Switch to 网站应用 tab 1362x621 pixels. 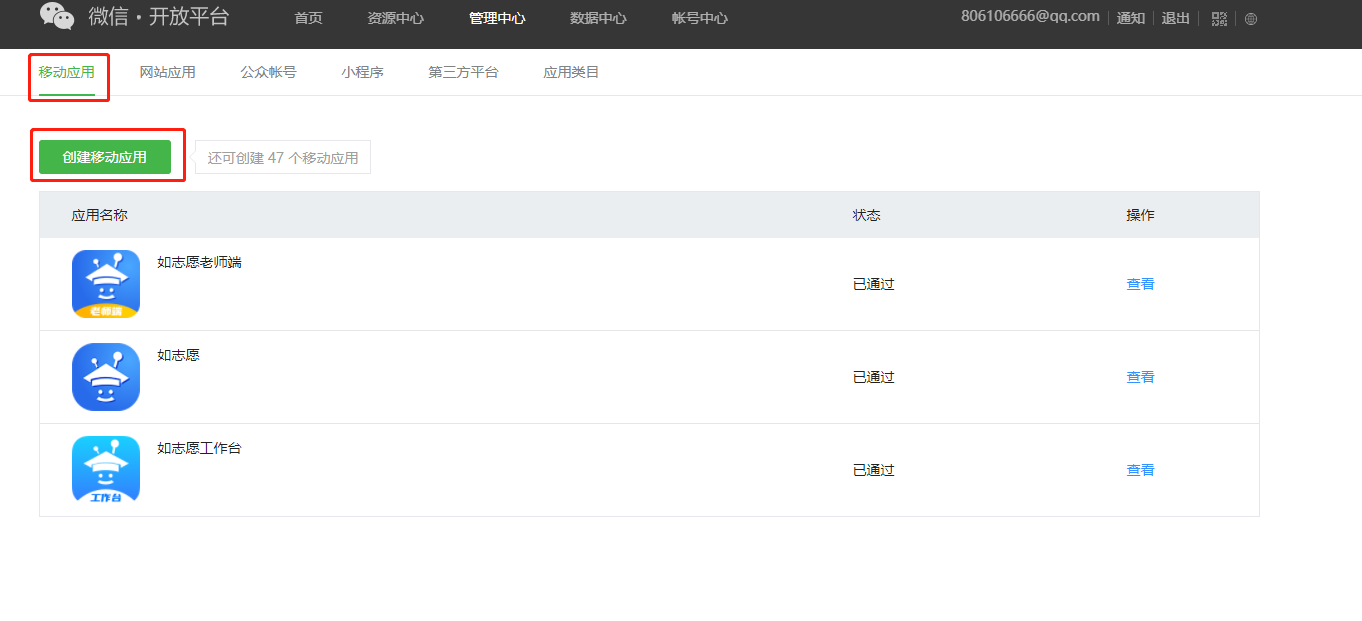click(x=168, y=72)
